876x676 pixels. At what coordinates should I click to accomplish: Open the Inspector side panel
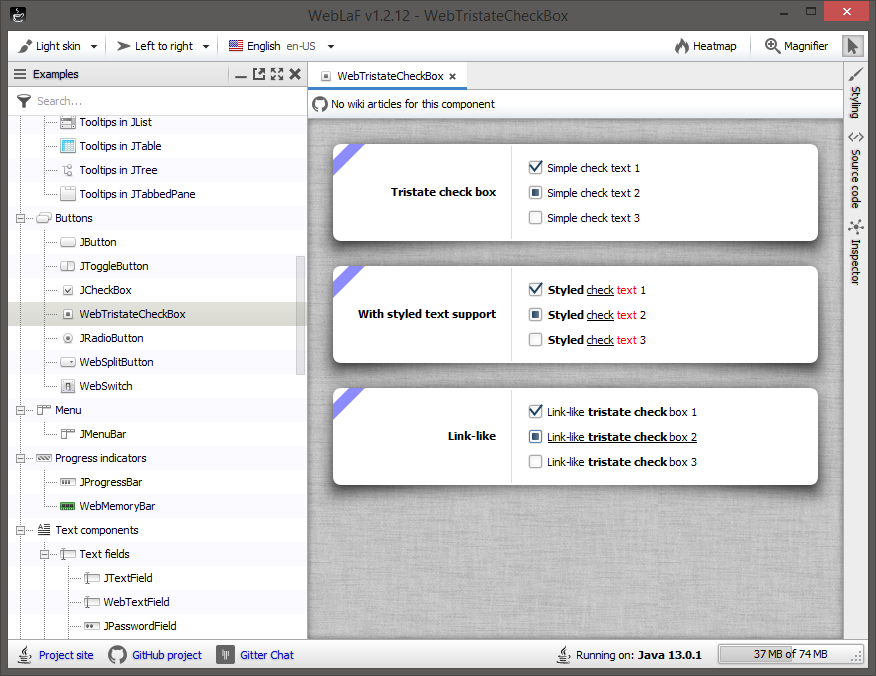[x=855, y=253]
